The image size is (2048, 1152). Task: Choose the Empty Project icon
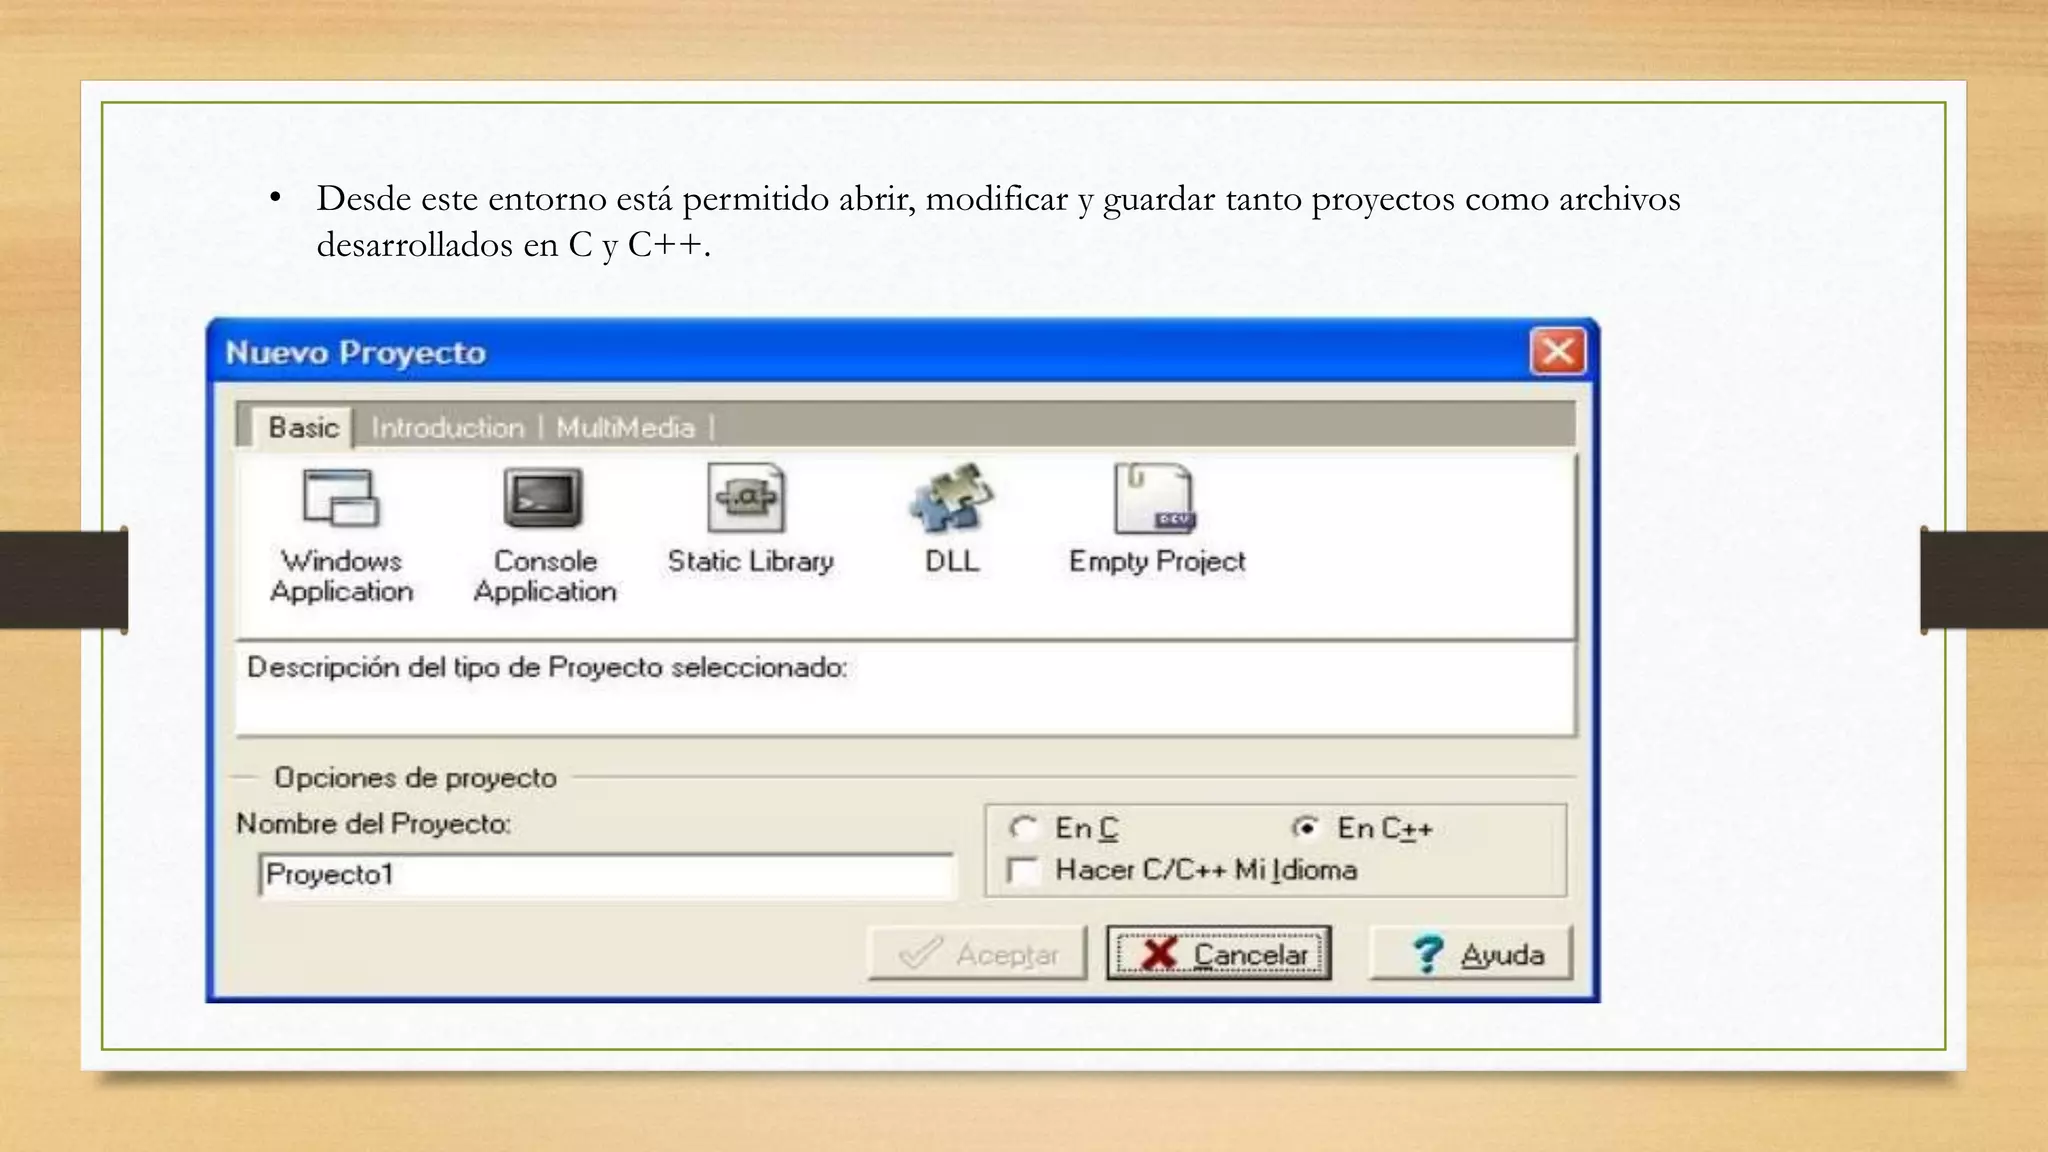point(1155,498)
